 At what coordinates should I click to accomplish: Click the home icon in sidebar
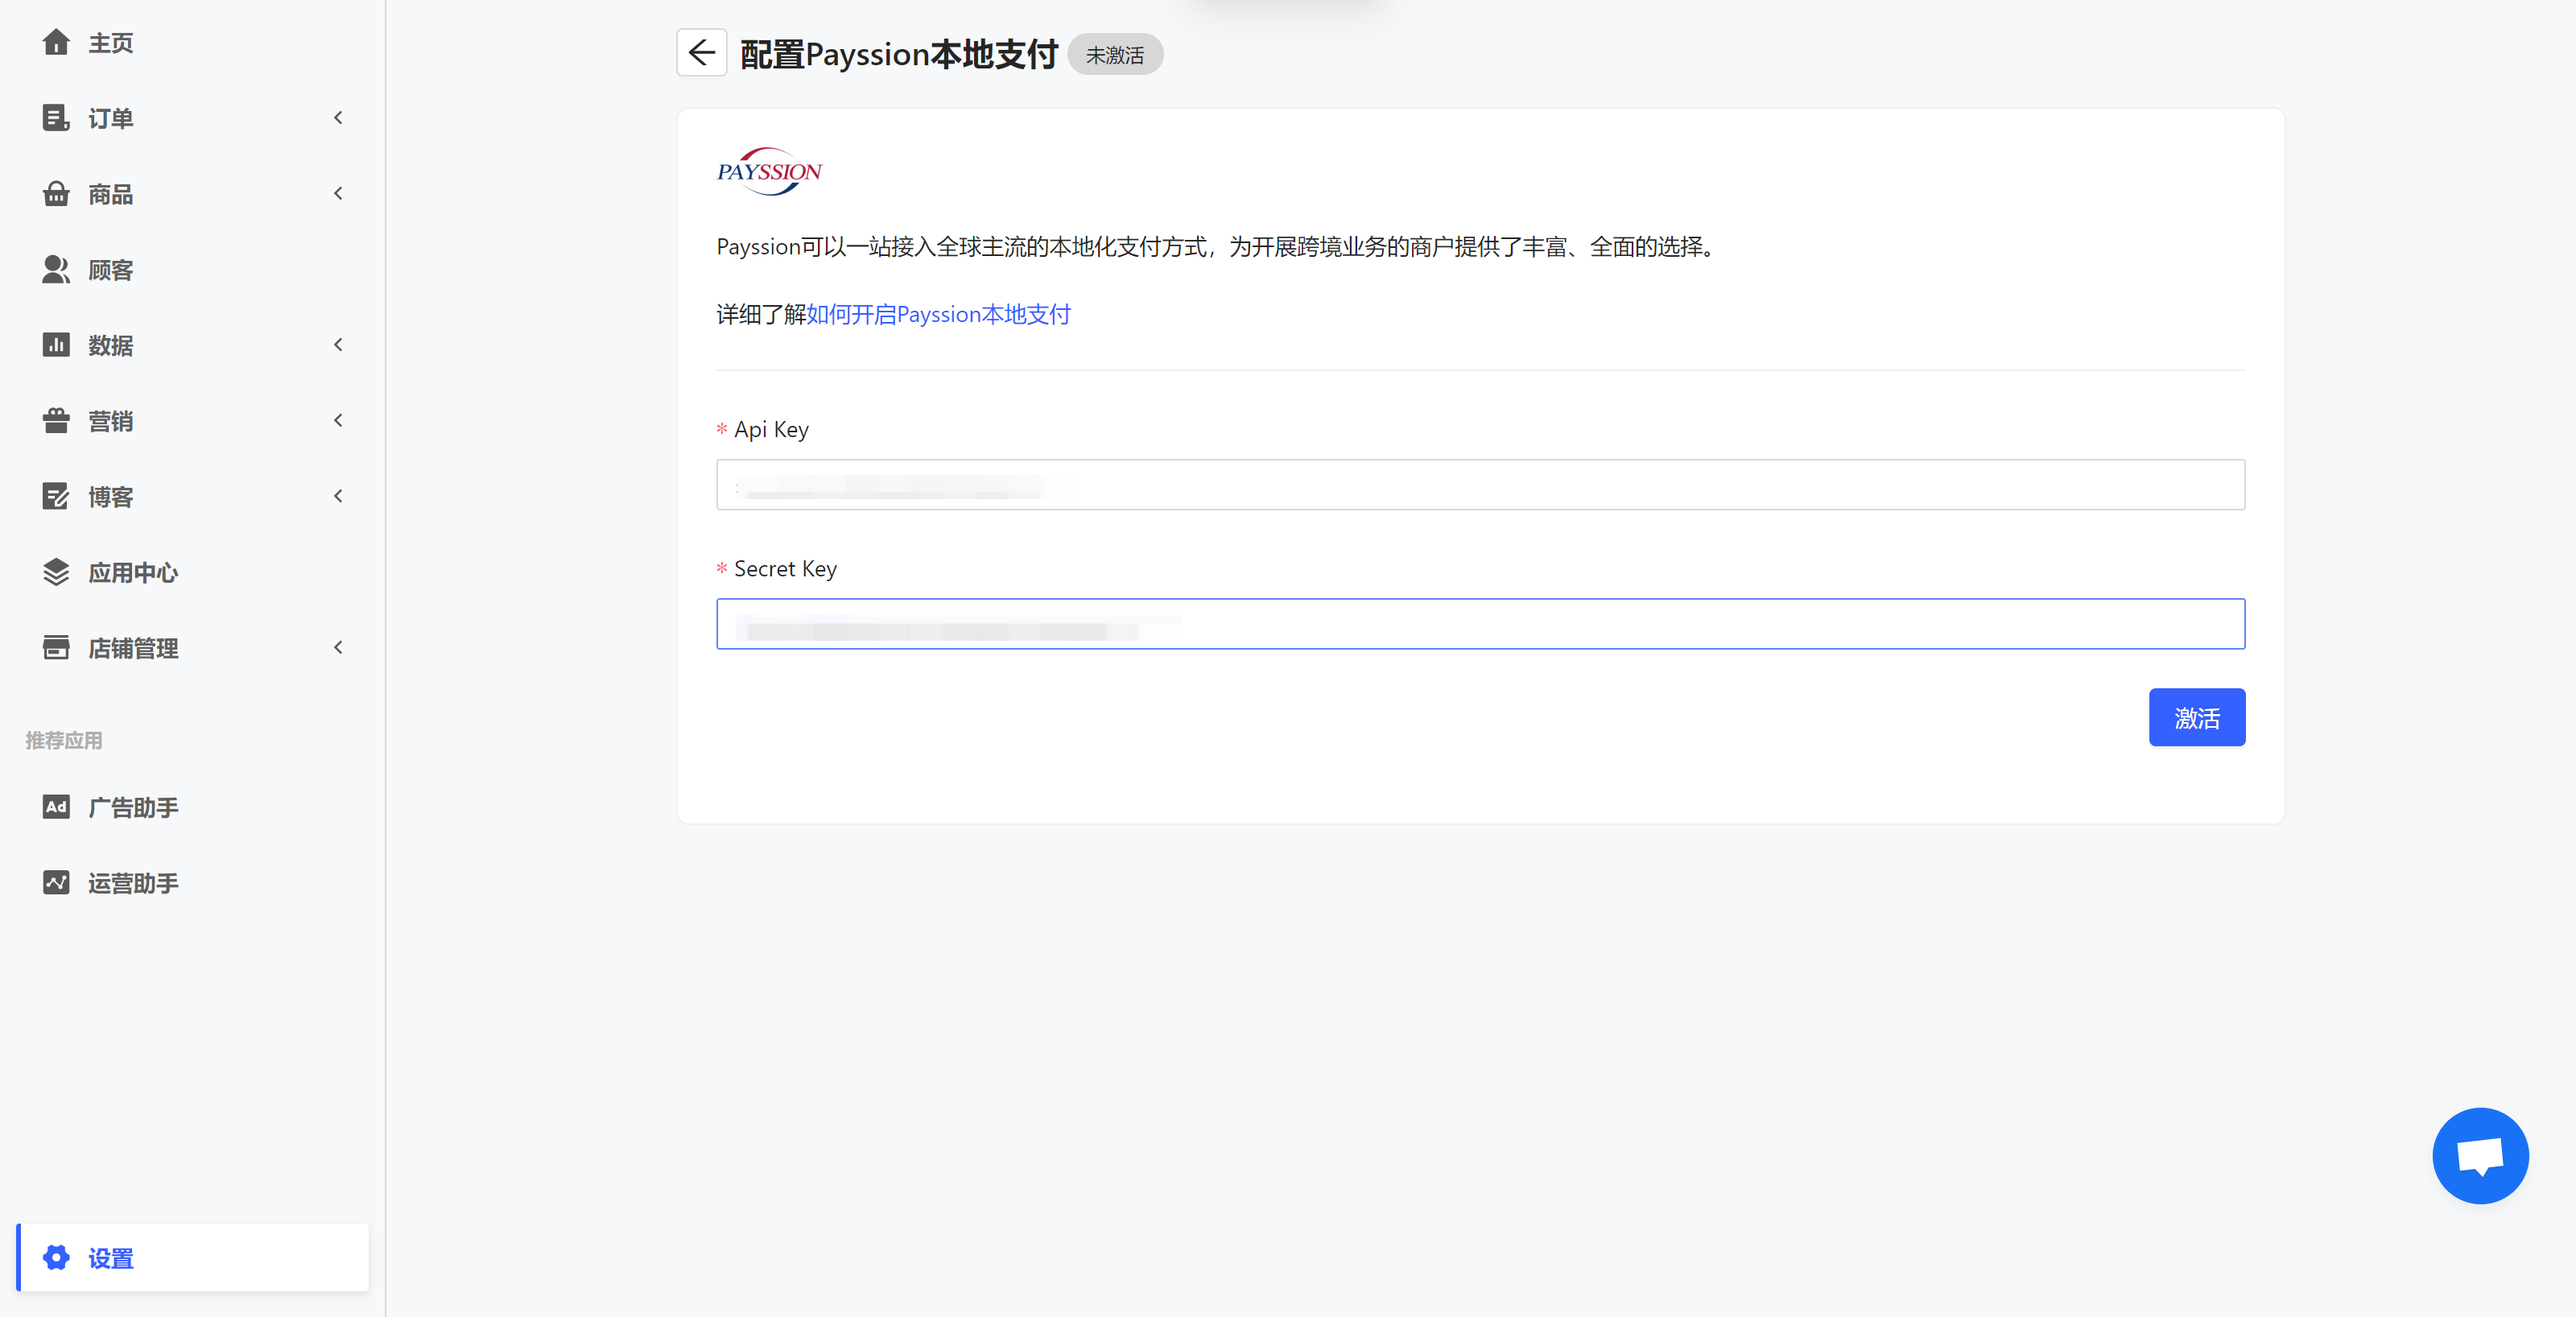[56, 42]
